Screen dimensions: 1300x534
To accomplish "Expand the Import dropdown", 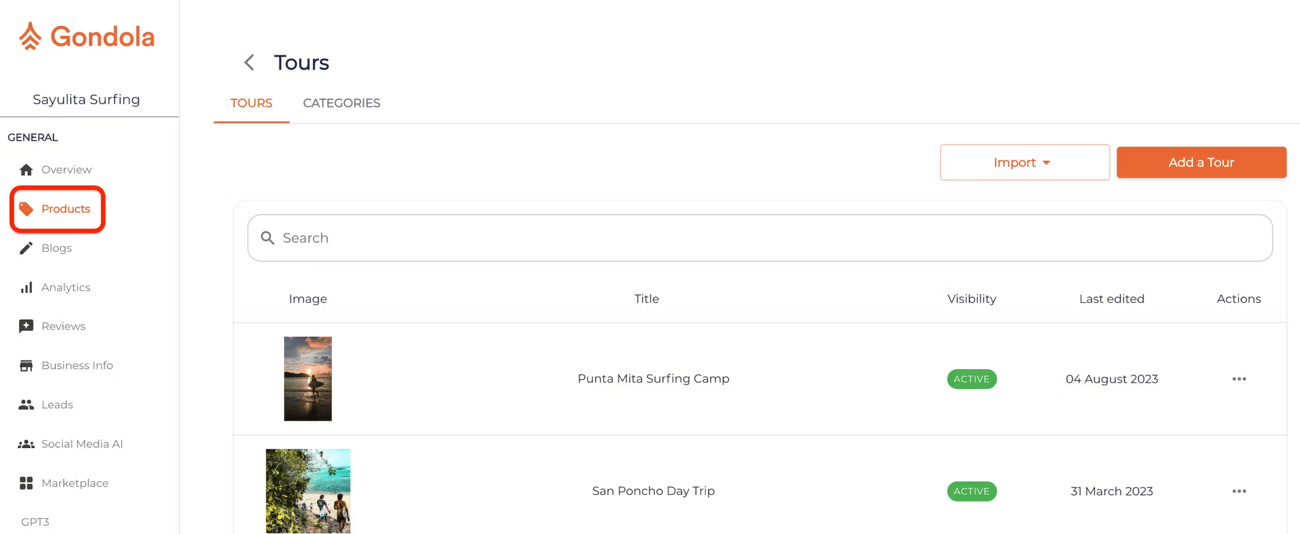I will 1024,163.
